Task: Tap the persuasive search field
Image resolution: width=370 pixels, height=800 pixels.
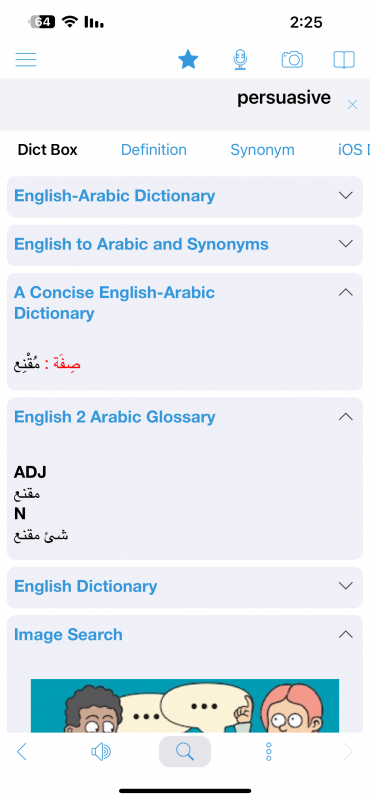Action: 174,104
